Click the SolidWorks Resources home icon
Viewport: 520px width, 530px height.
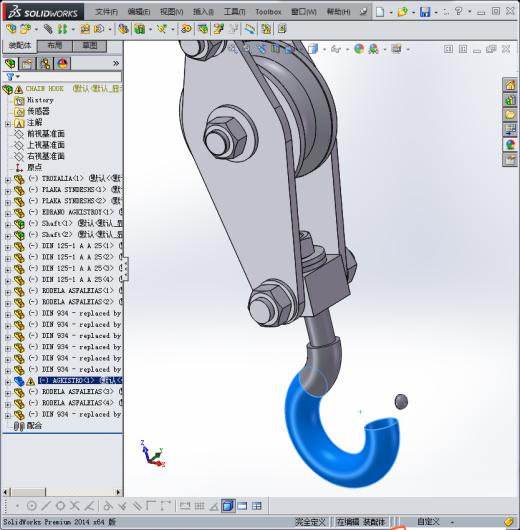(x=510, y=85)
